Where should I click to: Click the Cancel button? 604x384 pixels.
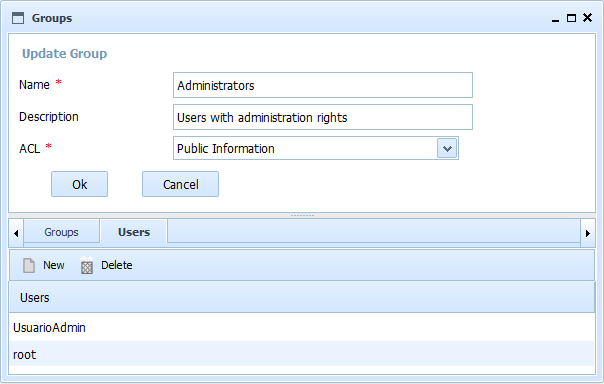(x=180, y=184)
